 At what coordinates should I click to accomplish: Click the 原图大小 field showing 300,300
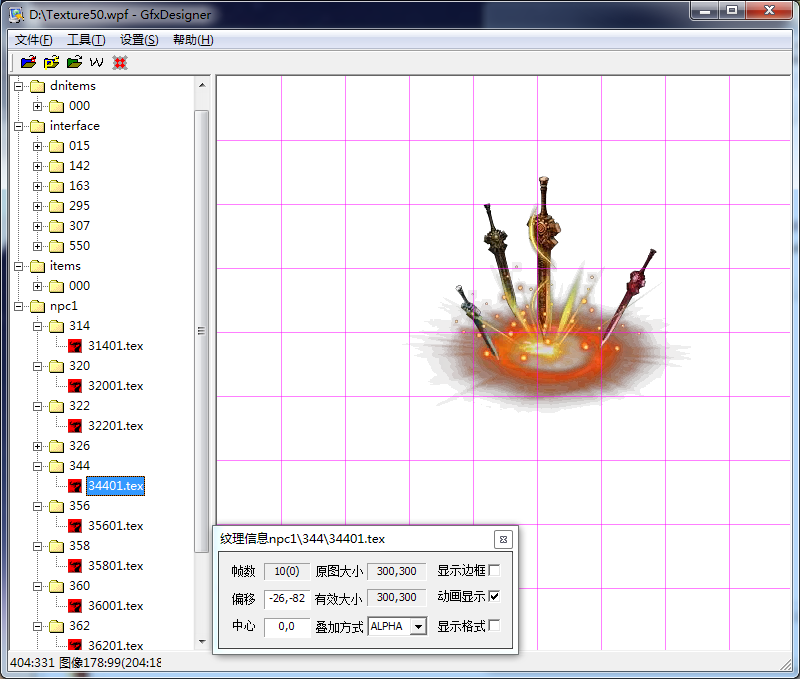396,571
